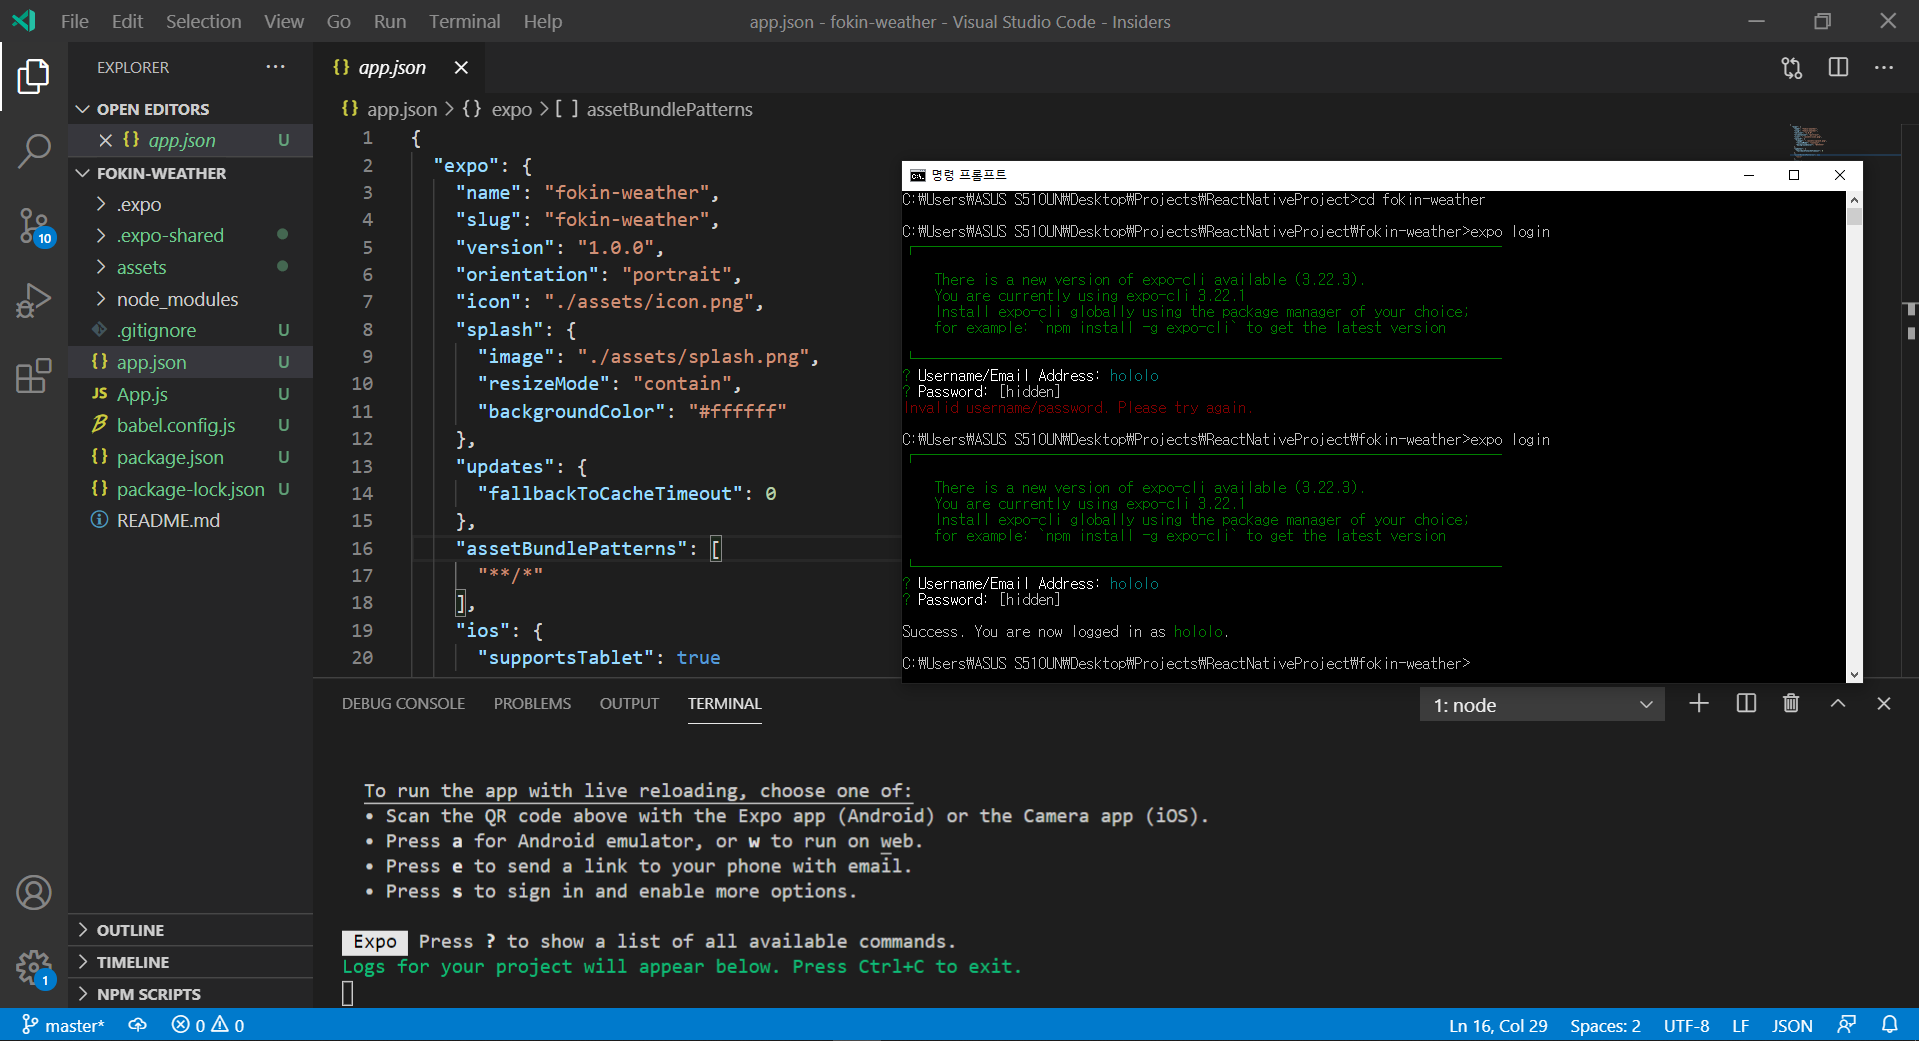Open package.json in the file tree
This screenshot has height=1041, width=1919.
click(x=170, y=457)
